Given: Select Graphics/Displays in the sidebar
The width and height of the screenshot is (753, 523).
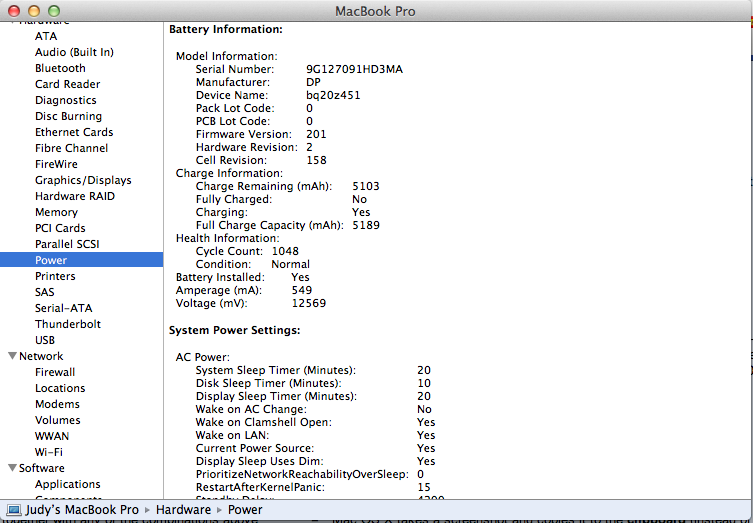Looking at the screenshot, I should pos(83,180).
